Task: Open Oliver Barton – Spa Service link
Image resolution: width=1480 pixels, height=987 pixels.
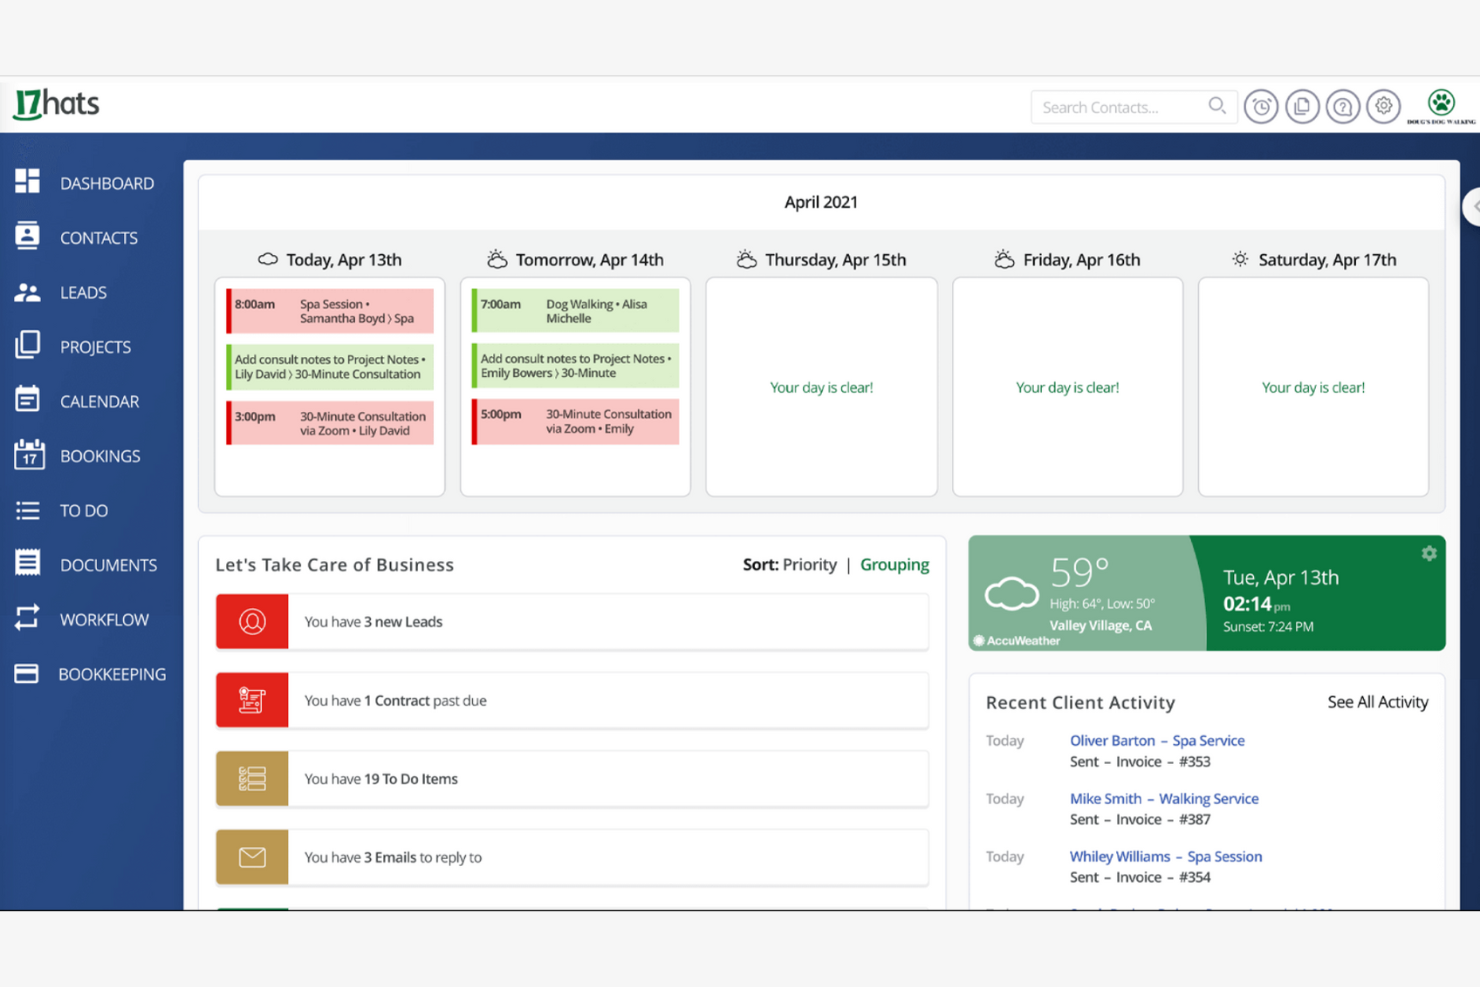Action: 1157,741
